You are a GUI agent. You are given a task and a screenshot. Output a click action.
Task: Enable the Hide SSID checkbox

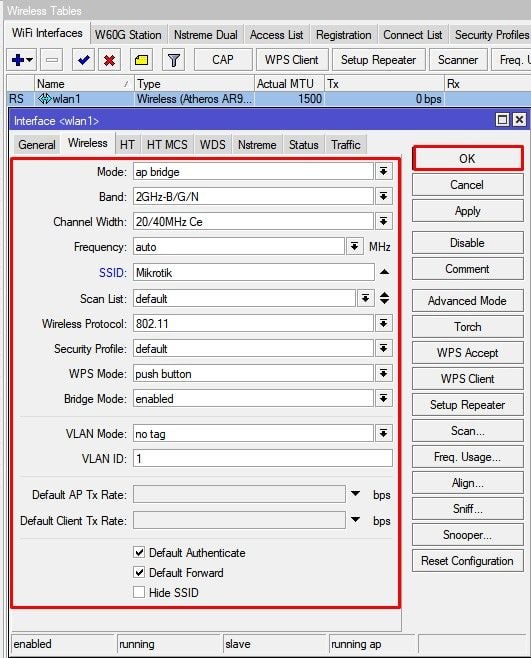(x=139, y=592)
